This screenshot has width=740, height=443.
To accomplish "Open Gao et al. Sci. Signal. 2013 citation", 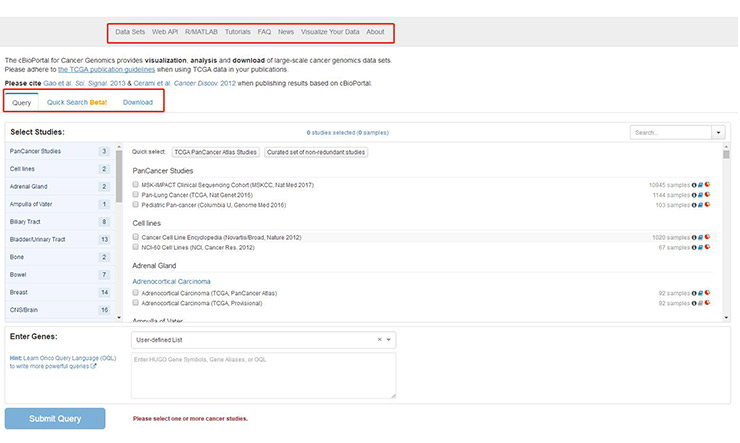I will (x=84, y=84).
